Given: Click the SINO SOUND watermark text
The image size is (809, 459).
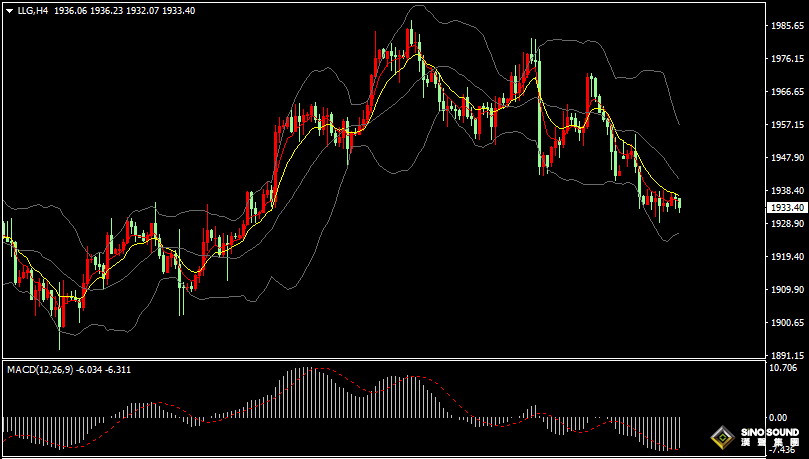Looking at the screenshot, I should 769,432.
